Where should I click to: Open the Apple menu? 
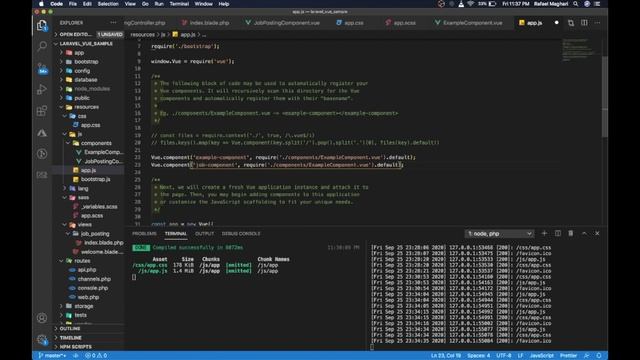(x=41, y=4)
